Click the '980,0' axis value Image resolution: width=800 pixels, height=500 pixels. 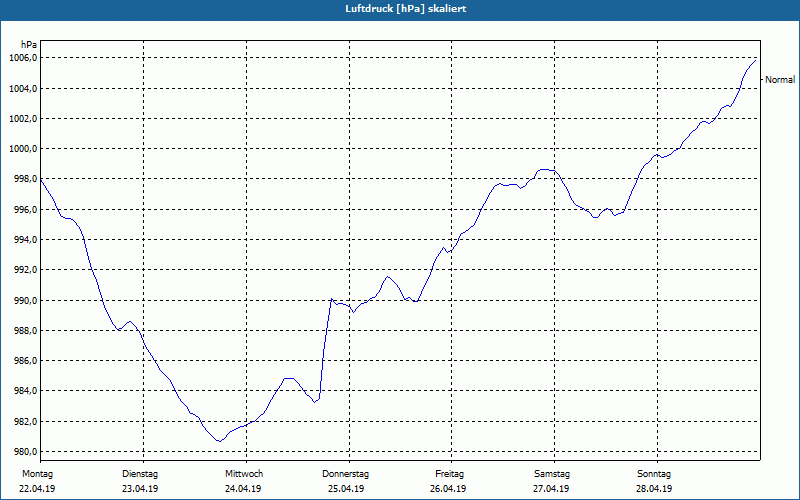tap(25, 452)
